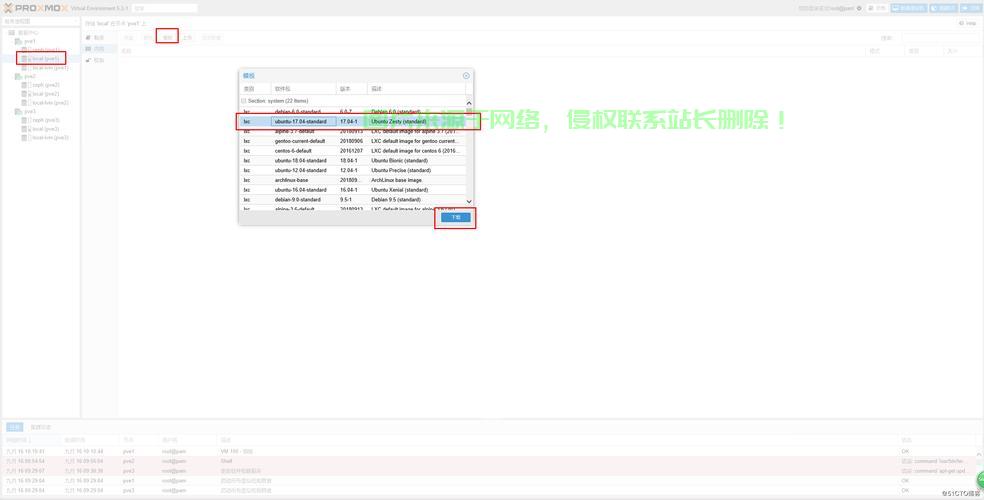Click the Help button below the header

pyautogui.click(x=967, y=23)
